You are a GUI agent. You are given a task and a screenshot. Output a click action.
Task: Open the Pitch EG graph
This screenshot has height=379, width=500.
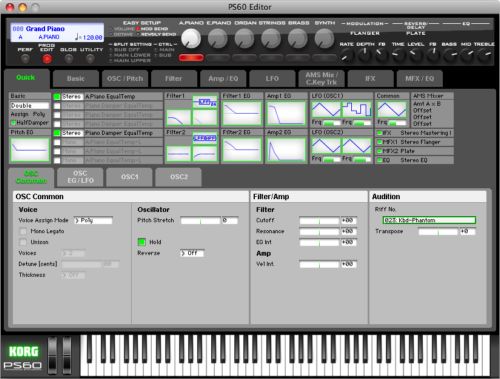(x=30, y=149)
